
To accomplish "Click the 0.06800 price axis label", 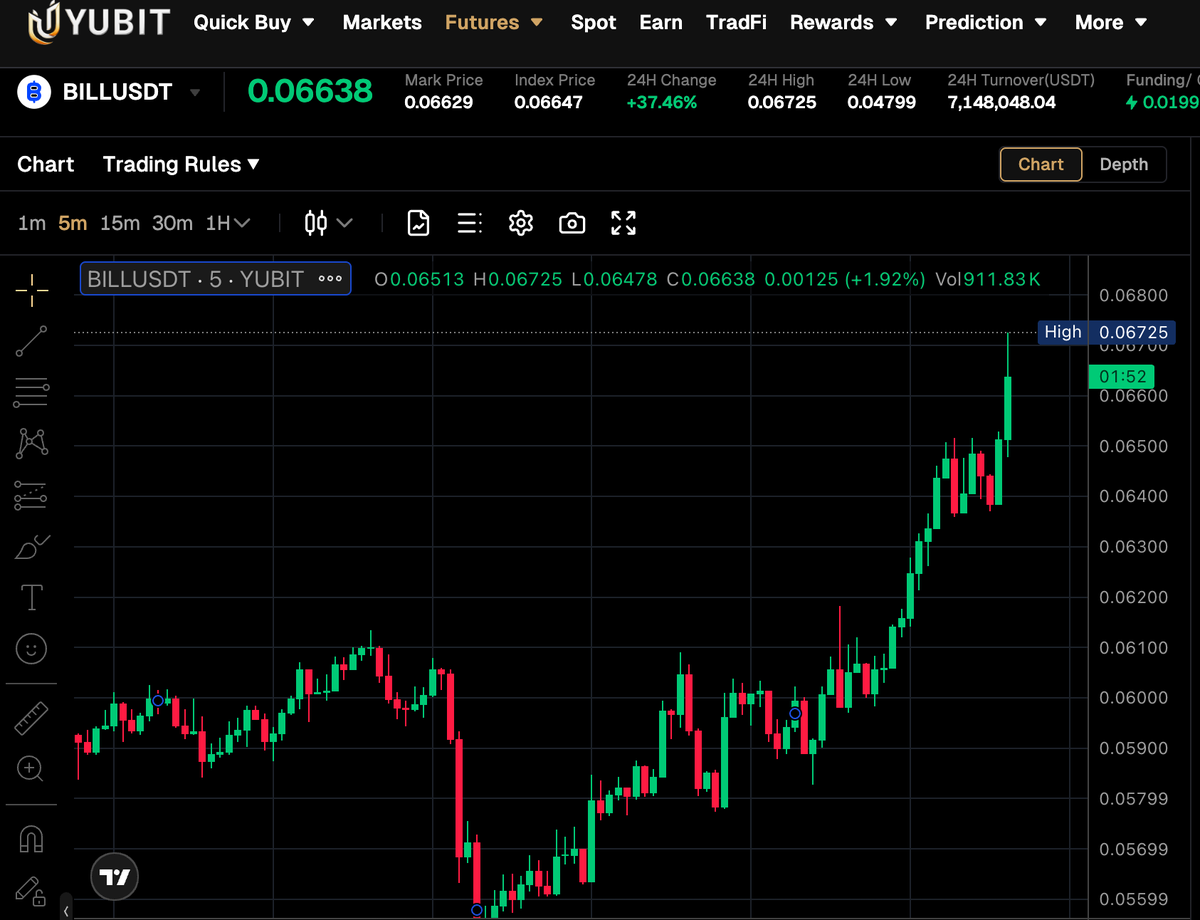I will coord(1134,295).
